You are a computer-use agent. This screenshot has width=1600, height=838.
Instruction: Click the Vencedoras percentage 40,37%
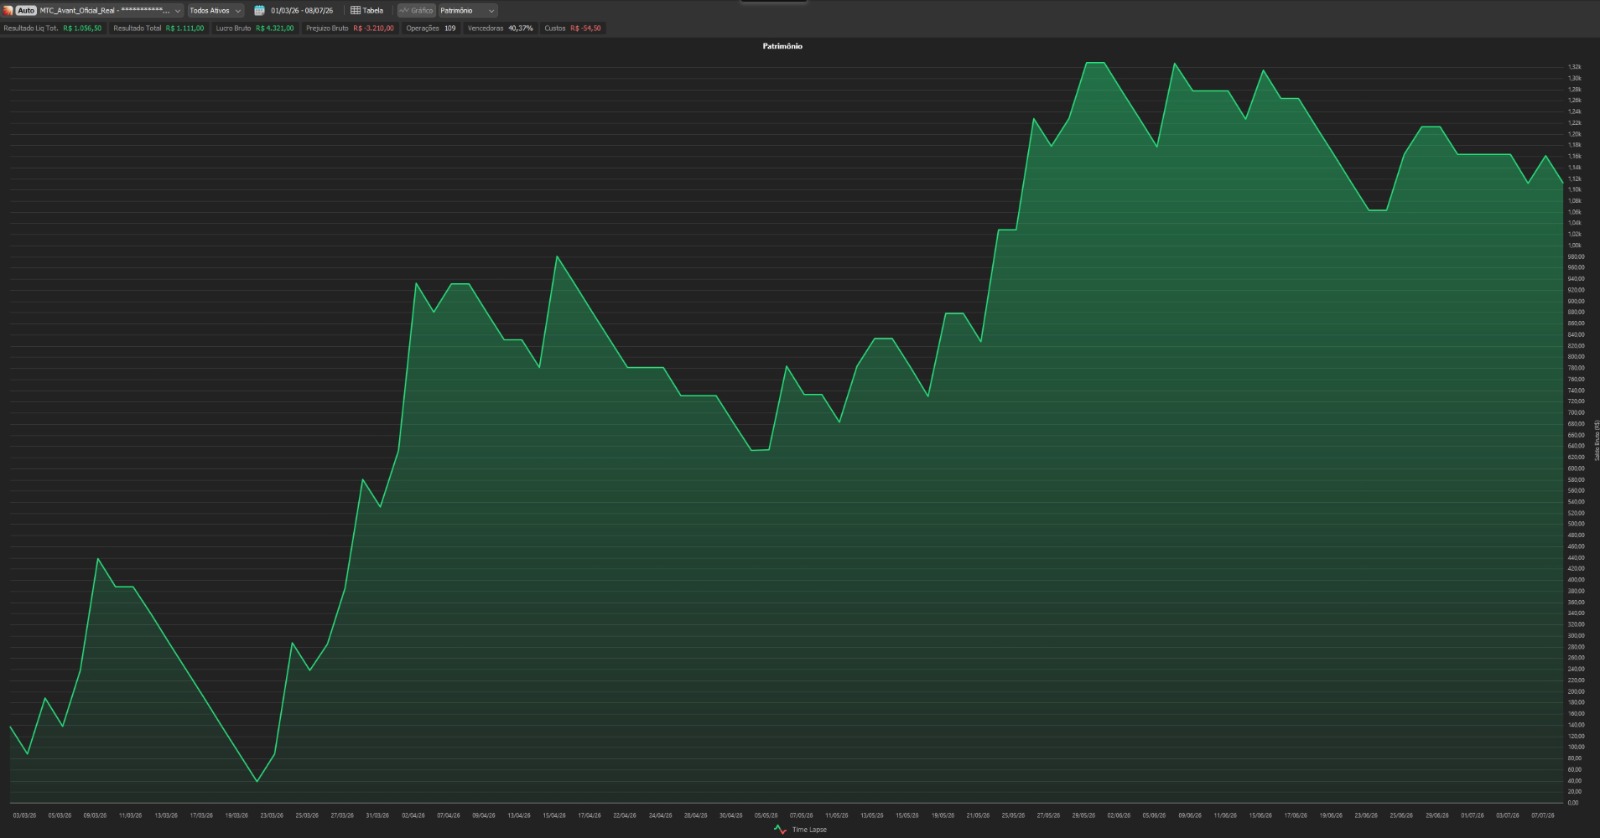click(520, 28)
